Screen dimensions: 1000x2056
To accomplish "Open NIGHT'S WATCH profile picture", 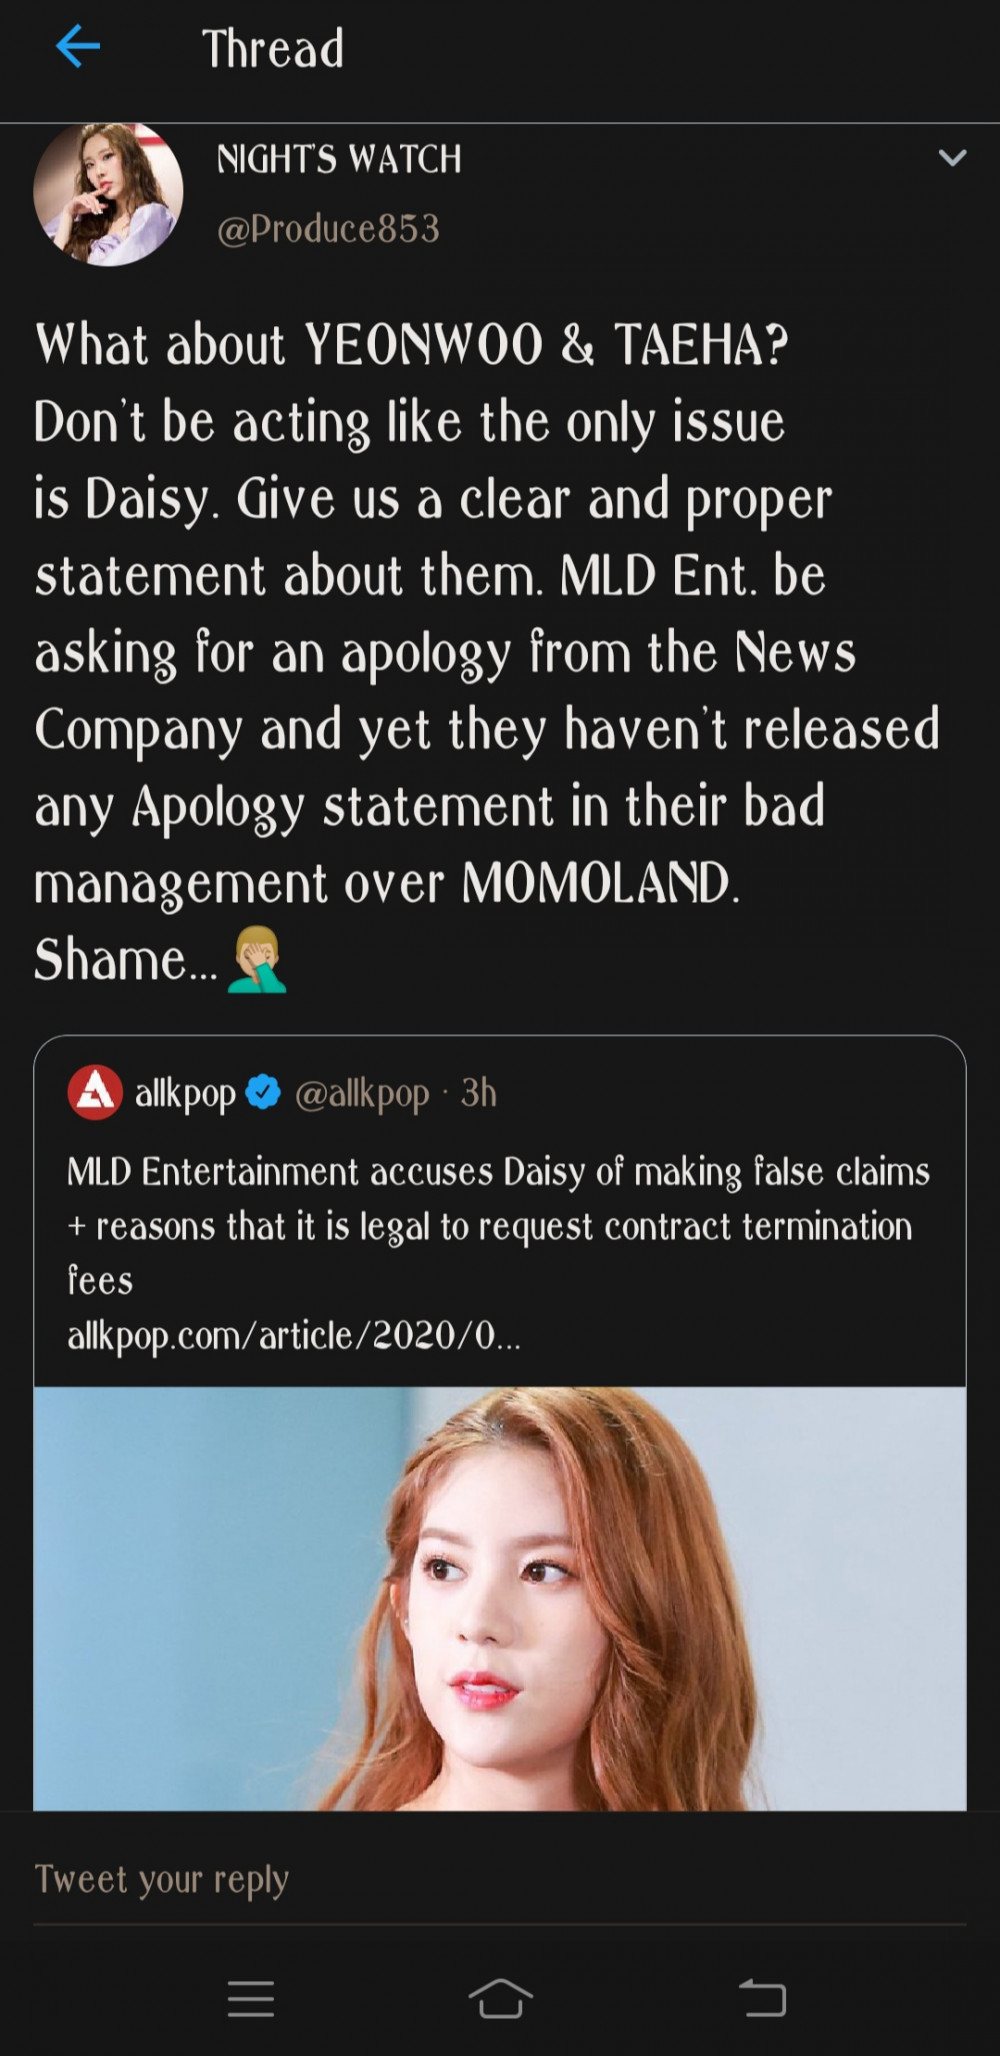I will (108, 194).
